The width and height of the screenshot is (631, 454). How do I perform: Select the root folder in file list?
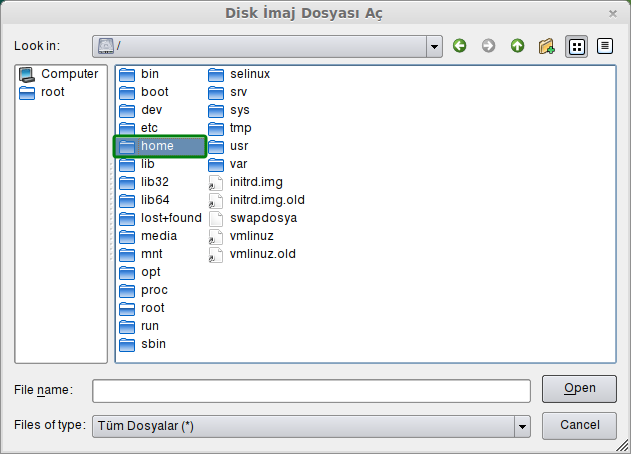click(x=142, y=308)
